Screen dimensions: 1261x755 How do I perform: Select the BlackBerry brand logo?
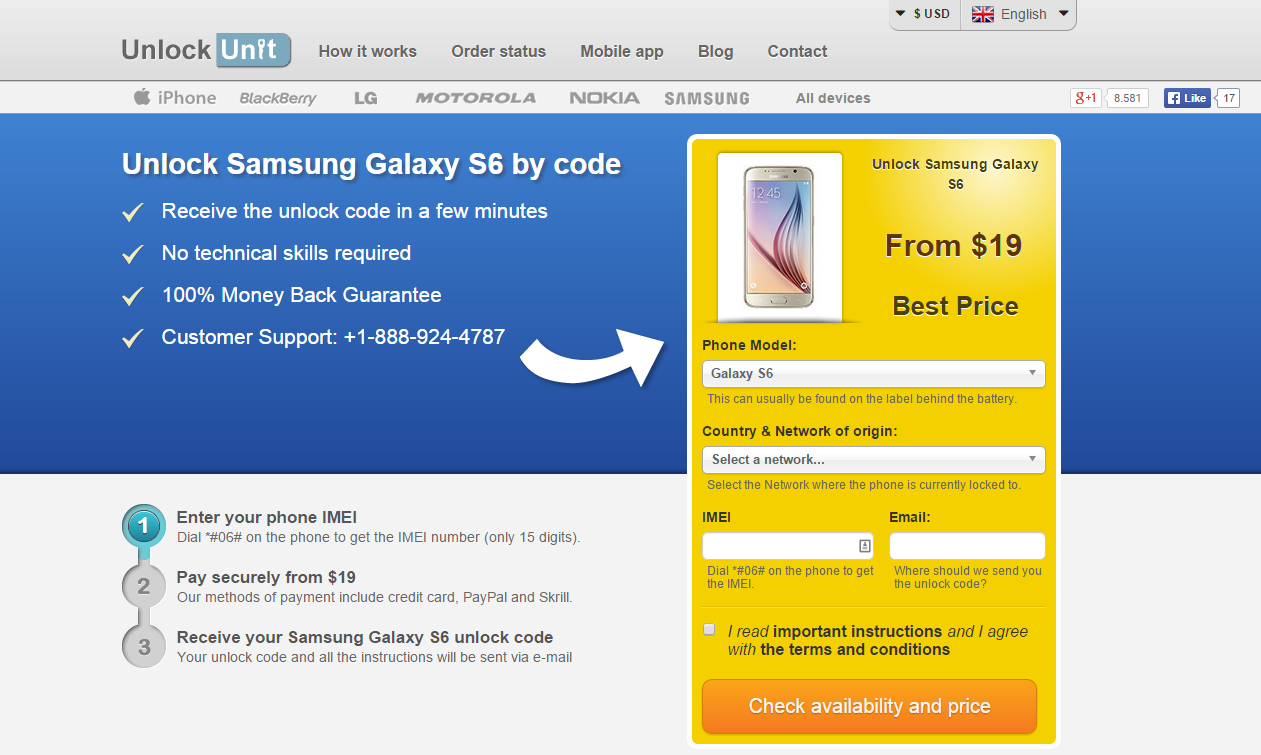(x=278, y=98)
